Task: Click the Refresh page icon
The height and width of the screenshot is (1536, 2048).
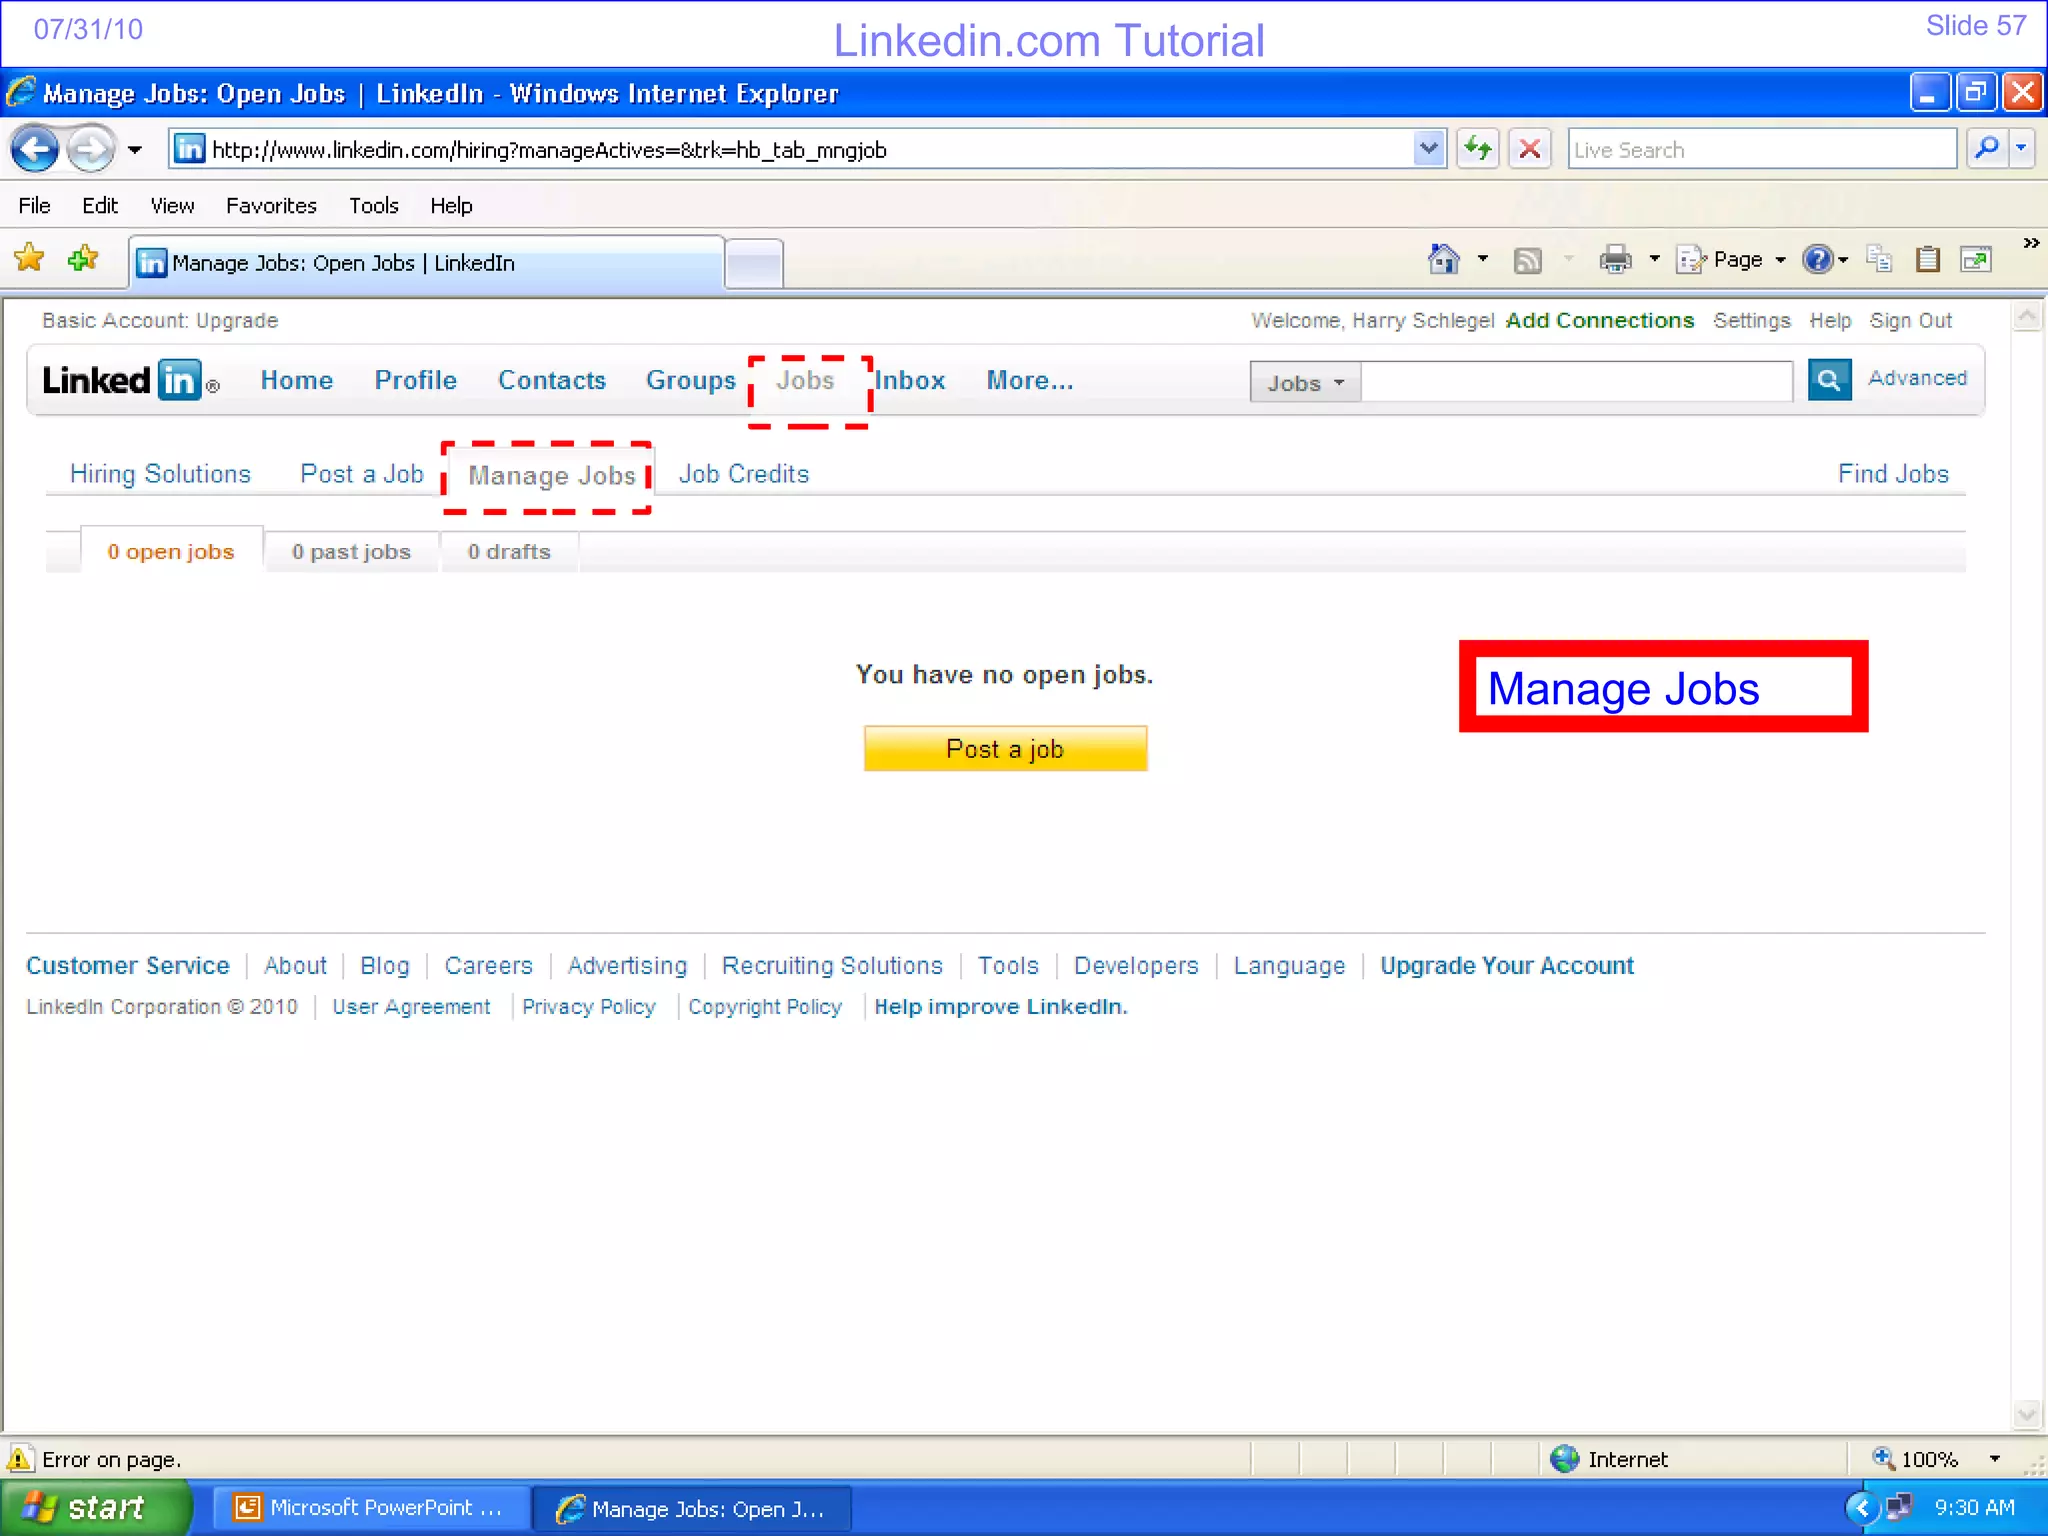Action: click(1478, 149)
